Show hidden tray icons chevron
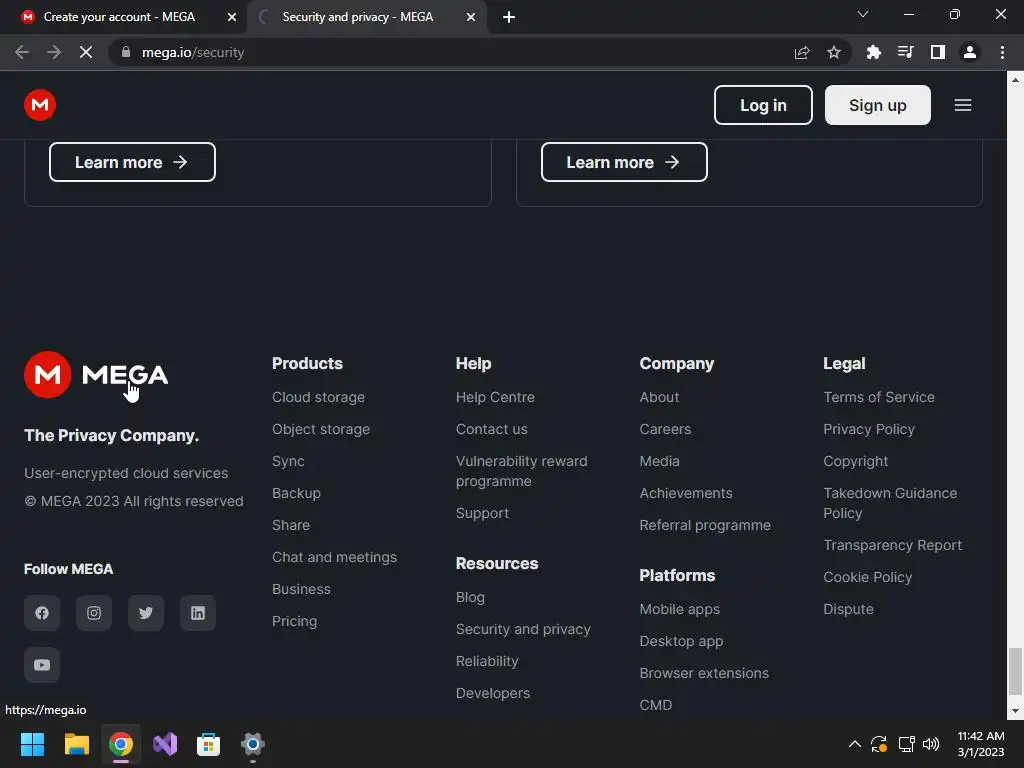 pos(854,744)
